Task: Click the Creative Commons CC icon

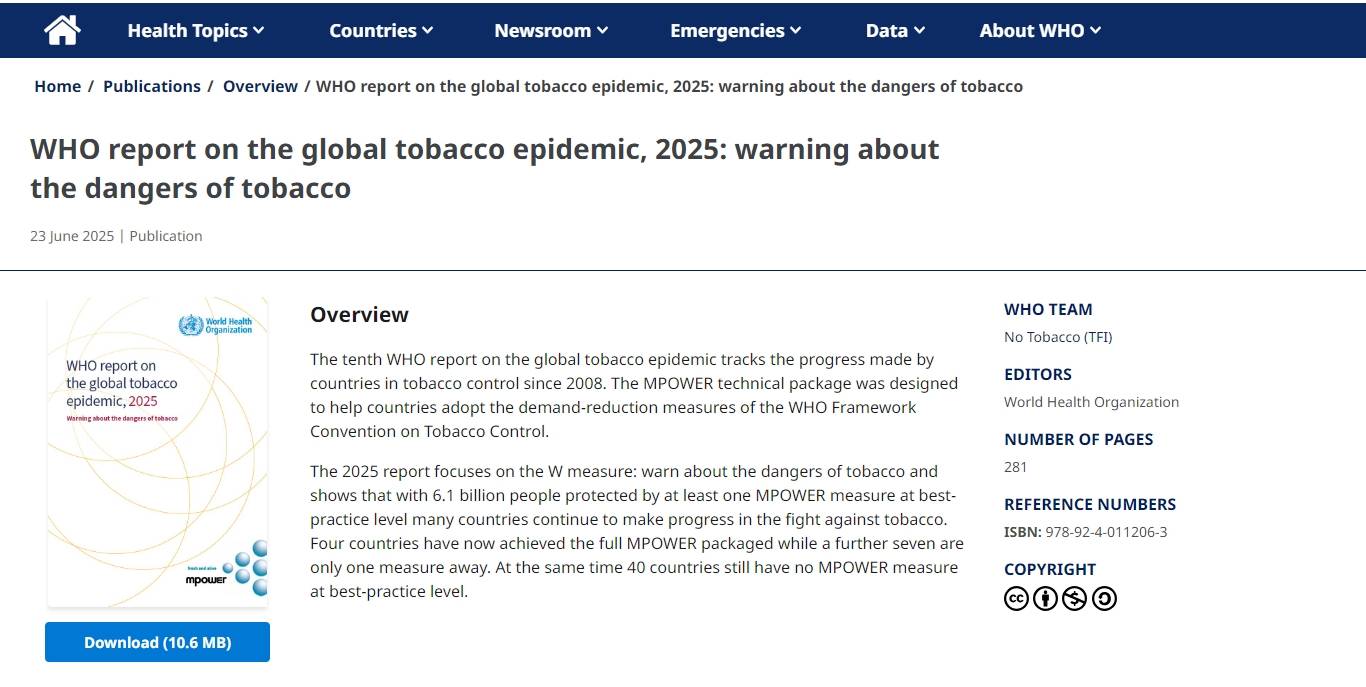Action: 1016,598
